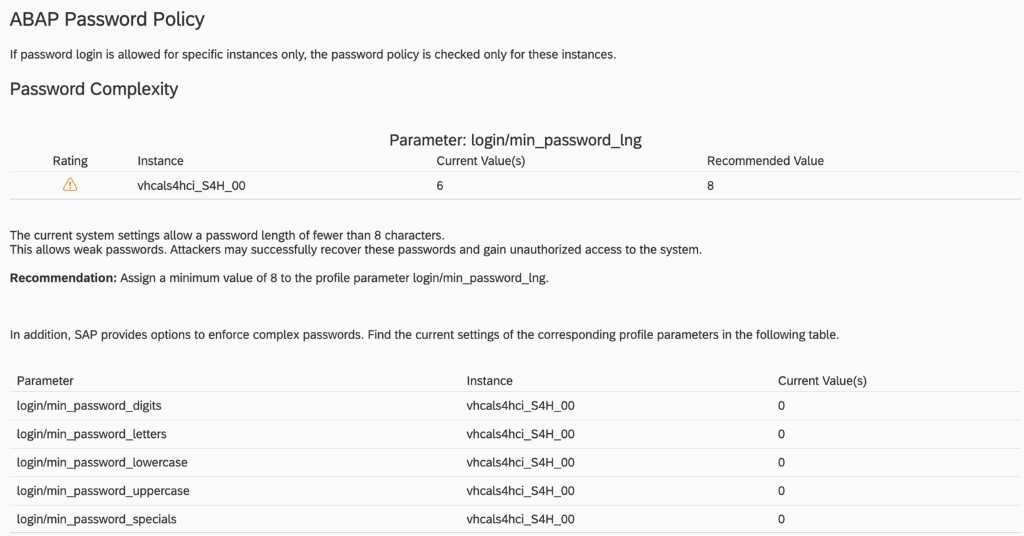Screen dimensions: 1024x536
Task: Select the login/min_password_uppercase parameter
Action: 103,491
